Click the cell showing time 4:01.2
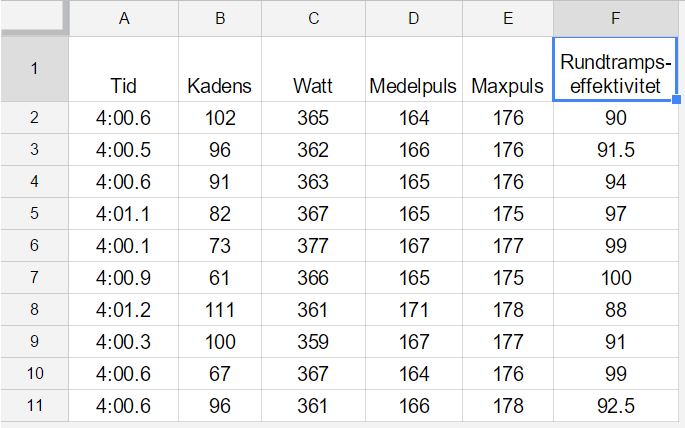Viewport: 685px width, 428px height. tap(124, 310)
